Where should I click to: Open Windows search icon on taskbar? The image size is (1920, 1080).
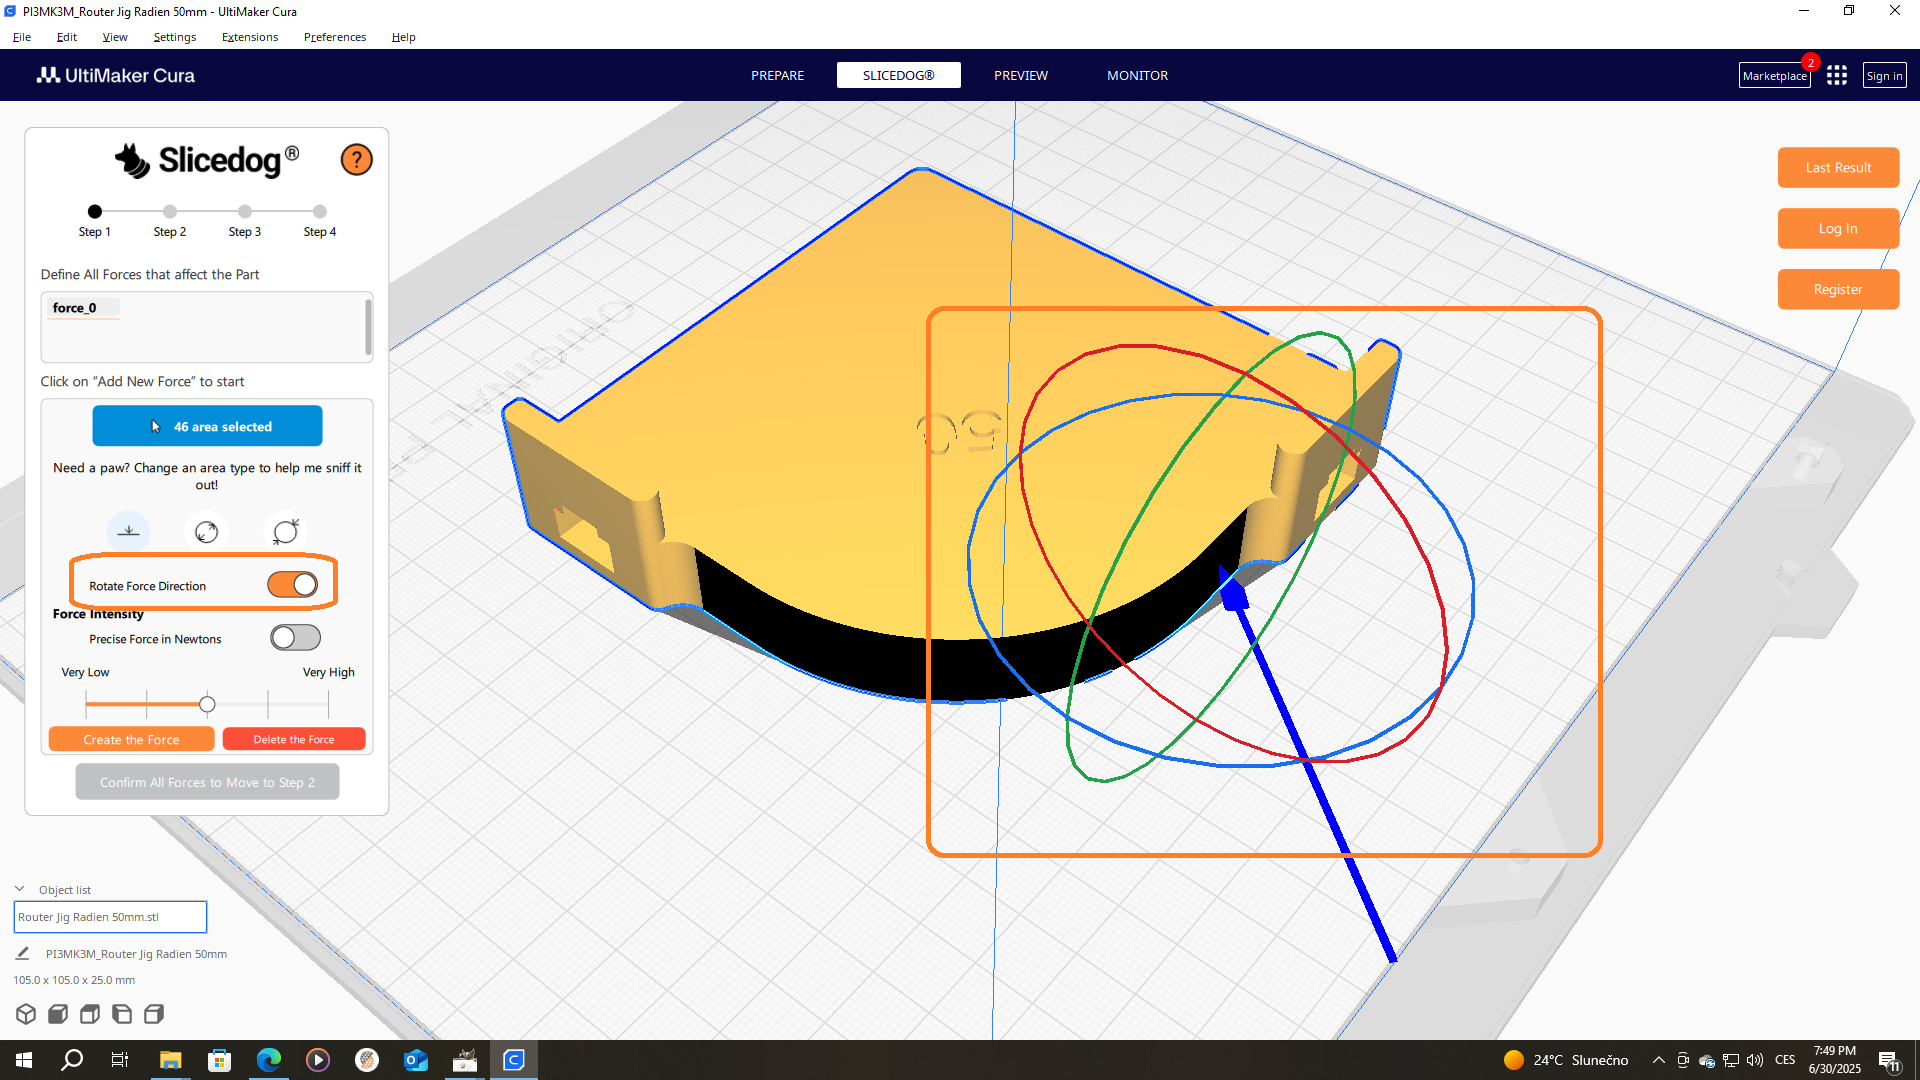click(72, 1060)
